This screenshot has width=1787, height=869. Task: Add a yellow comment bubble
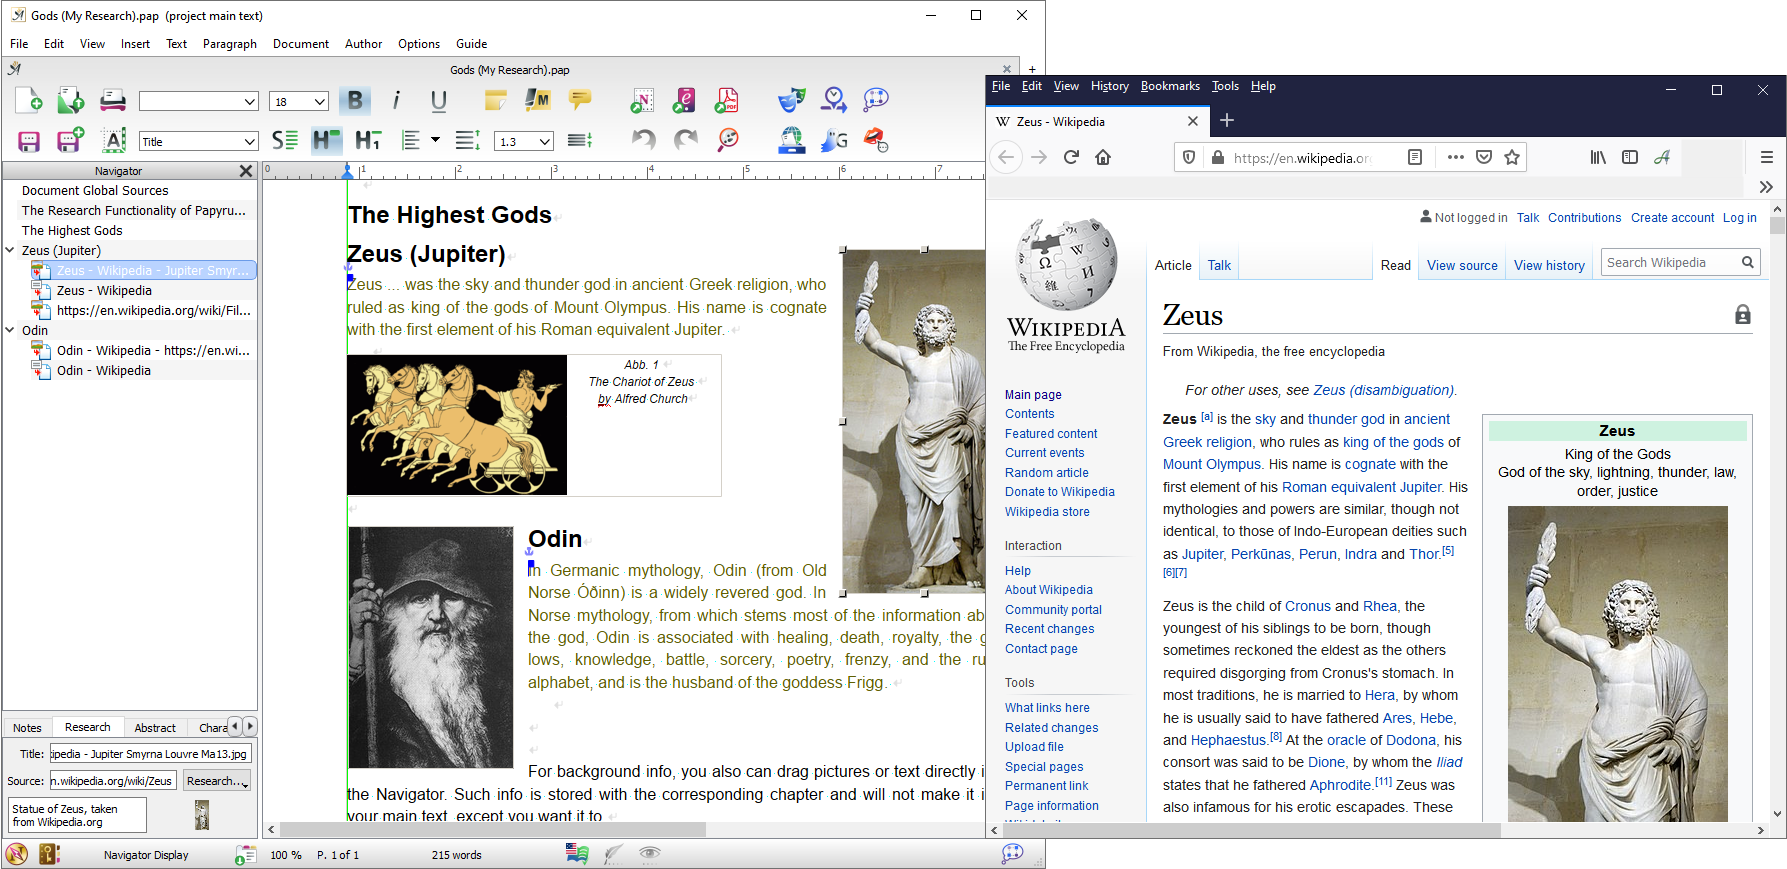click(x=580, y=99)
